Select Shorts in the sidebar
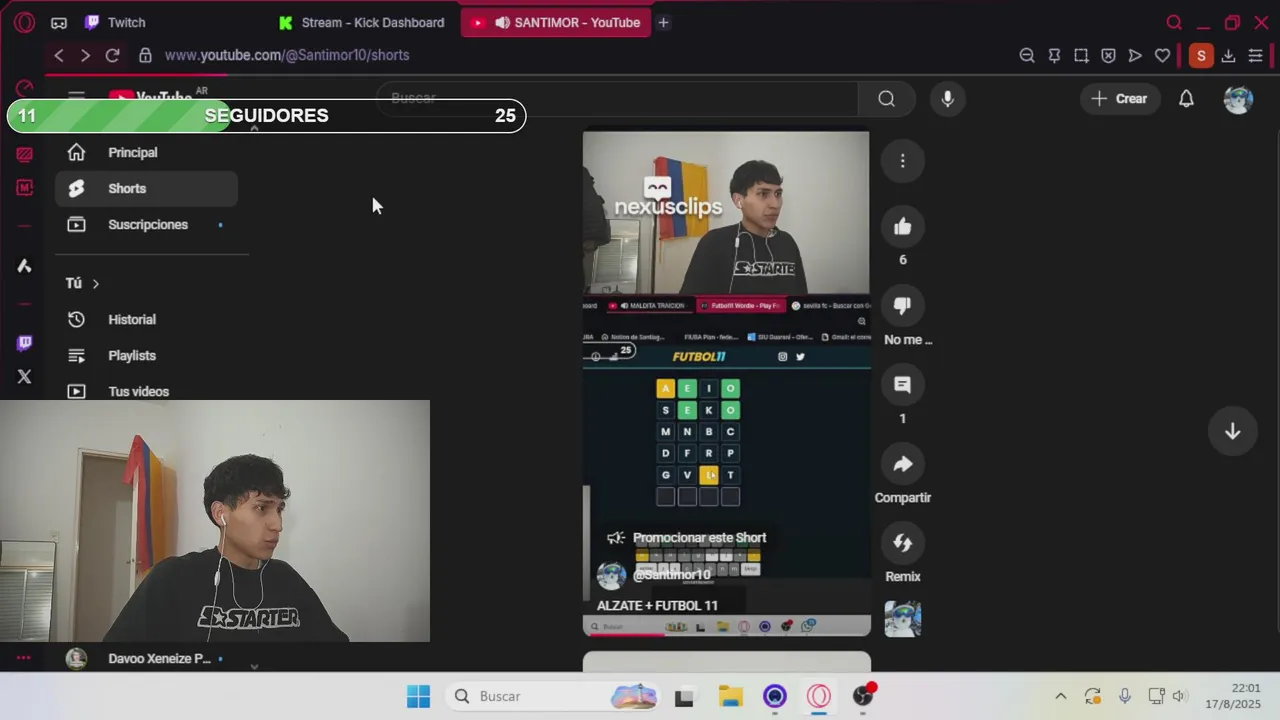The width and height of the screenshot is (1280, 720). pos(146,188)
